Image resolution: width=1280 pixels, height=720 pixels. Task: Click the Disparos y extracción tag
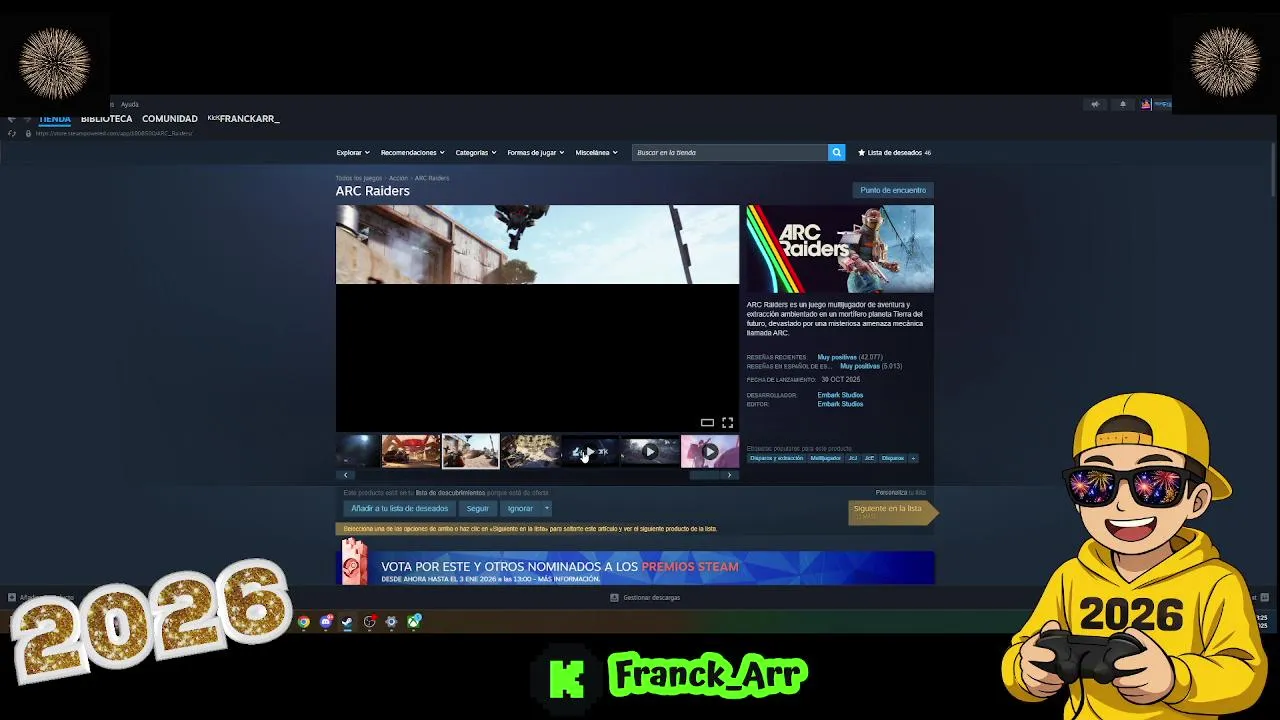pyautogui.click(x=776, y=458)
